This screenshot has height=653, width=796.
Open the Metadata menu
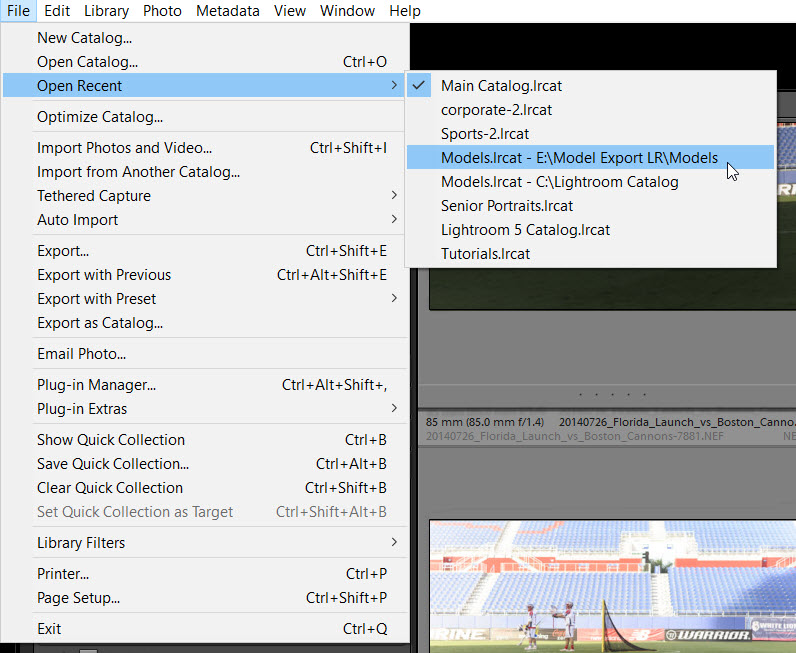227,11
